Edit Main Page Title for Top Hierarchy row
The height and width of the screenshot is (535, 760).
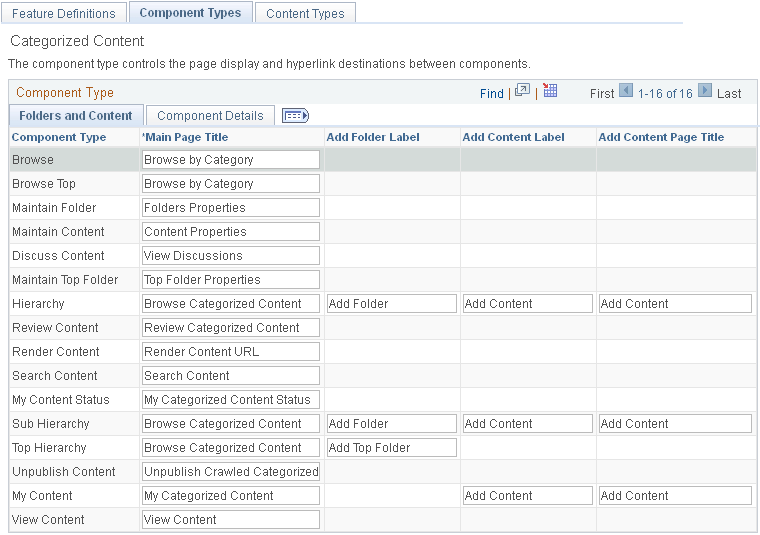231,447
